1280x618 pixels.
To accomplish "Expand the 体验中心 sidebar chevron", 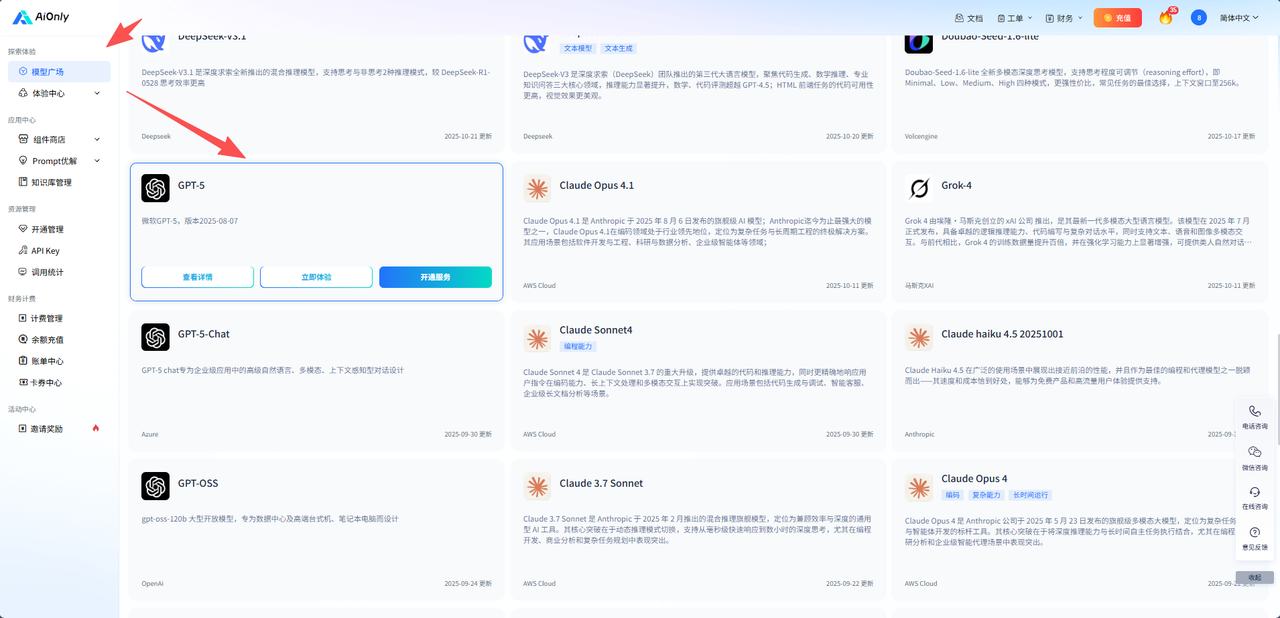I will (x=97, y=93).
